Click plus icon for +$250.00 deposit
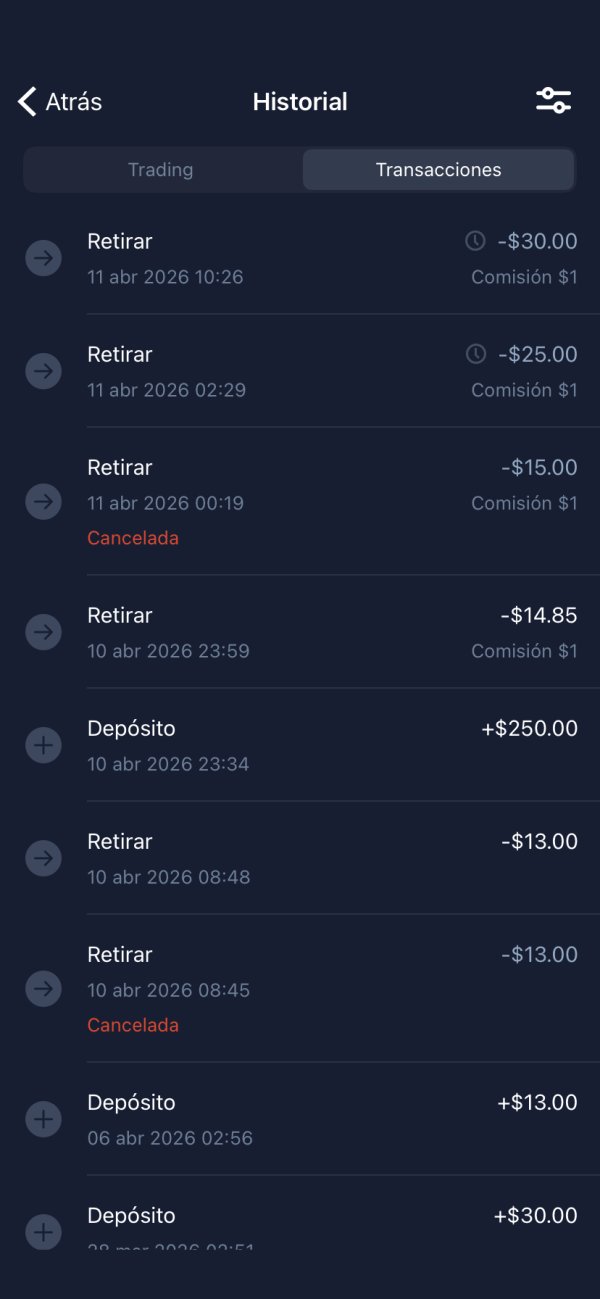 (x=43, y=745)
